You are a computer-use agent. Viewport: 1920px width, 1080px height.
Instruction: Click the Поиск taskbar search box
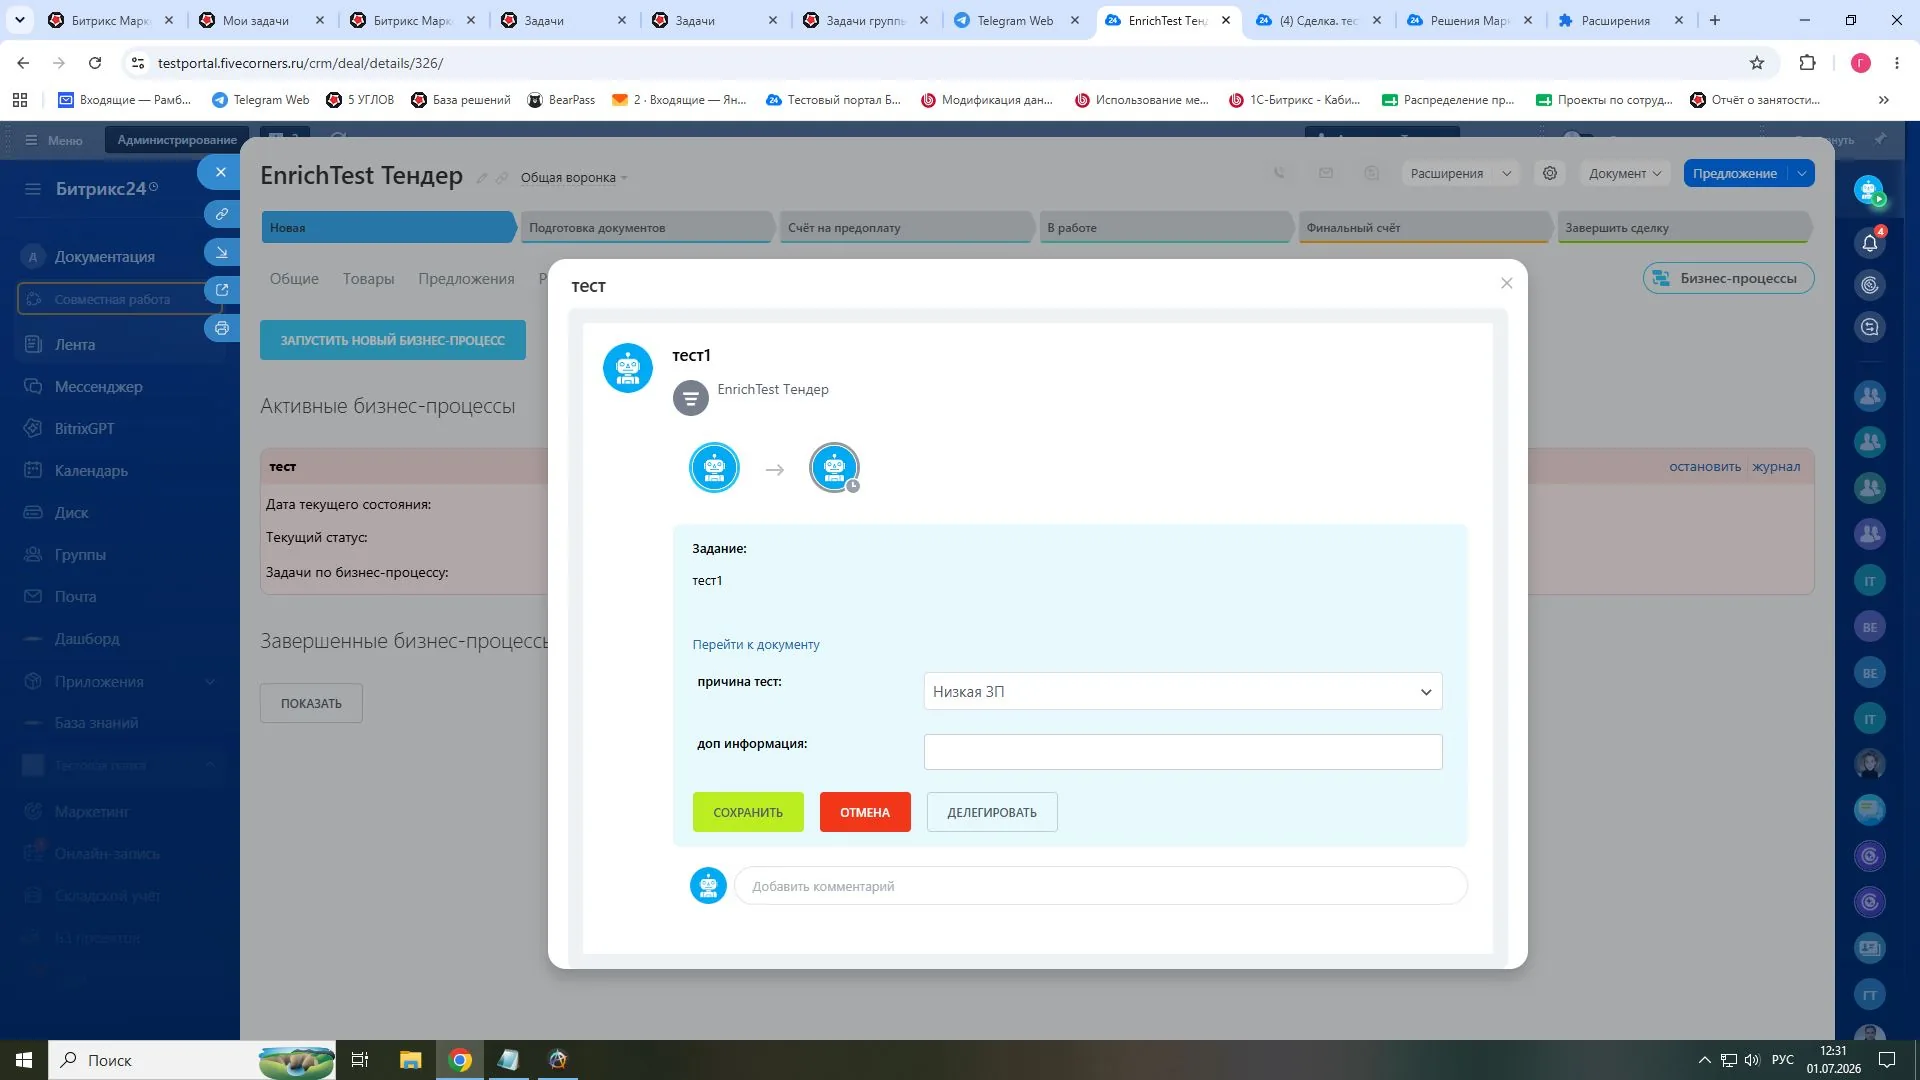click(192, 1060)
